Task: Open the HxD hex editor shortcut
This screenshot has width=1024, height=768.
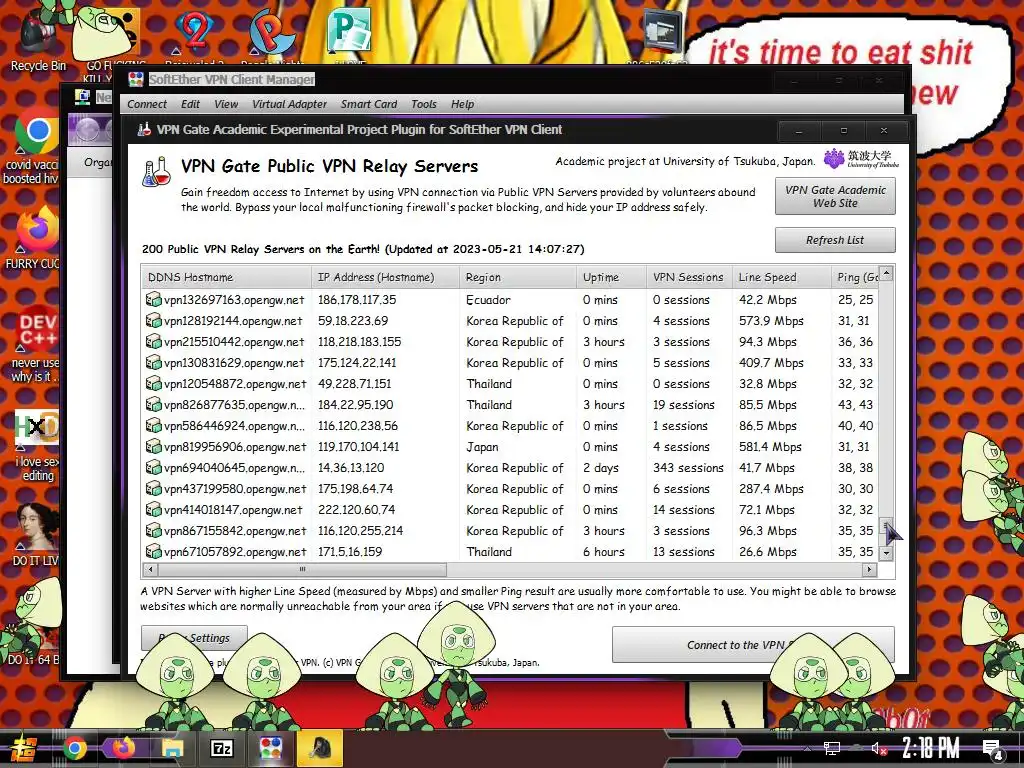Action: 37,428
